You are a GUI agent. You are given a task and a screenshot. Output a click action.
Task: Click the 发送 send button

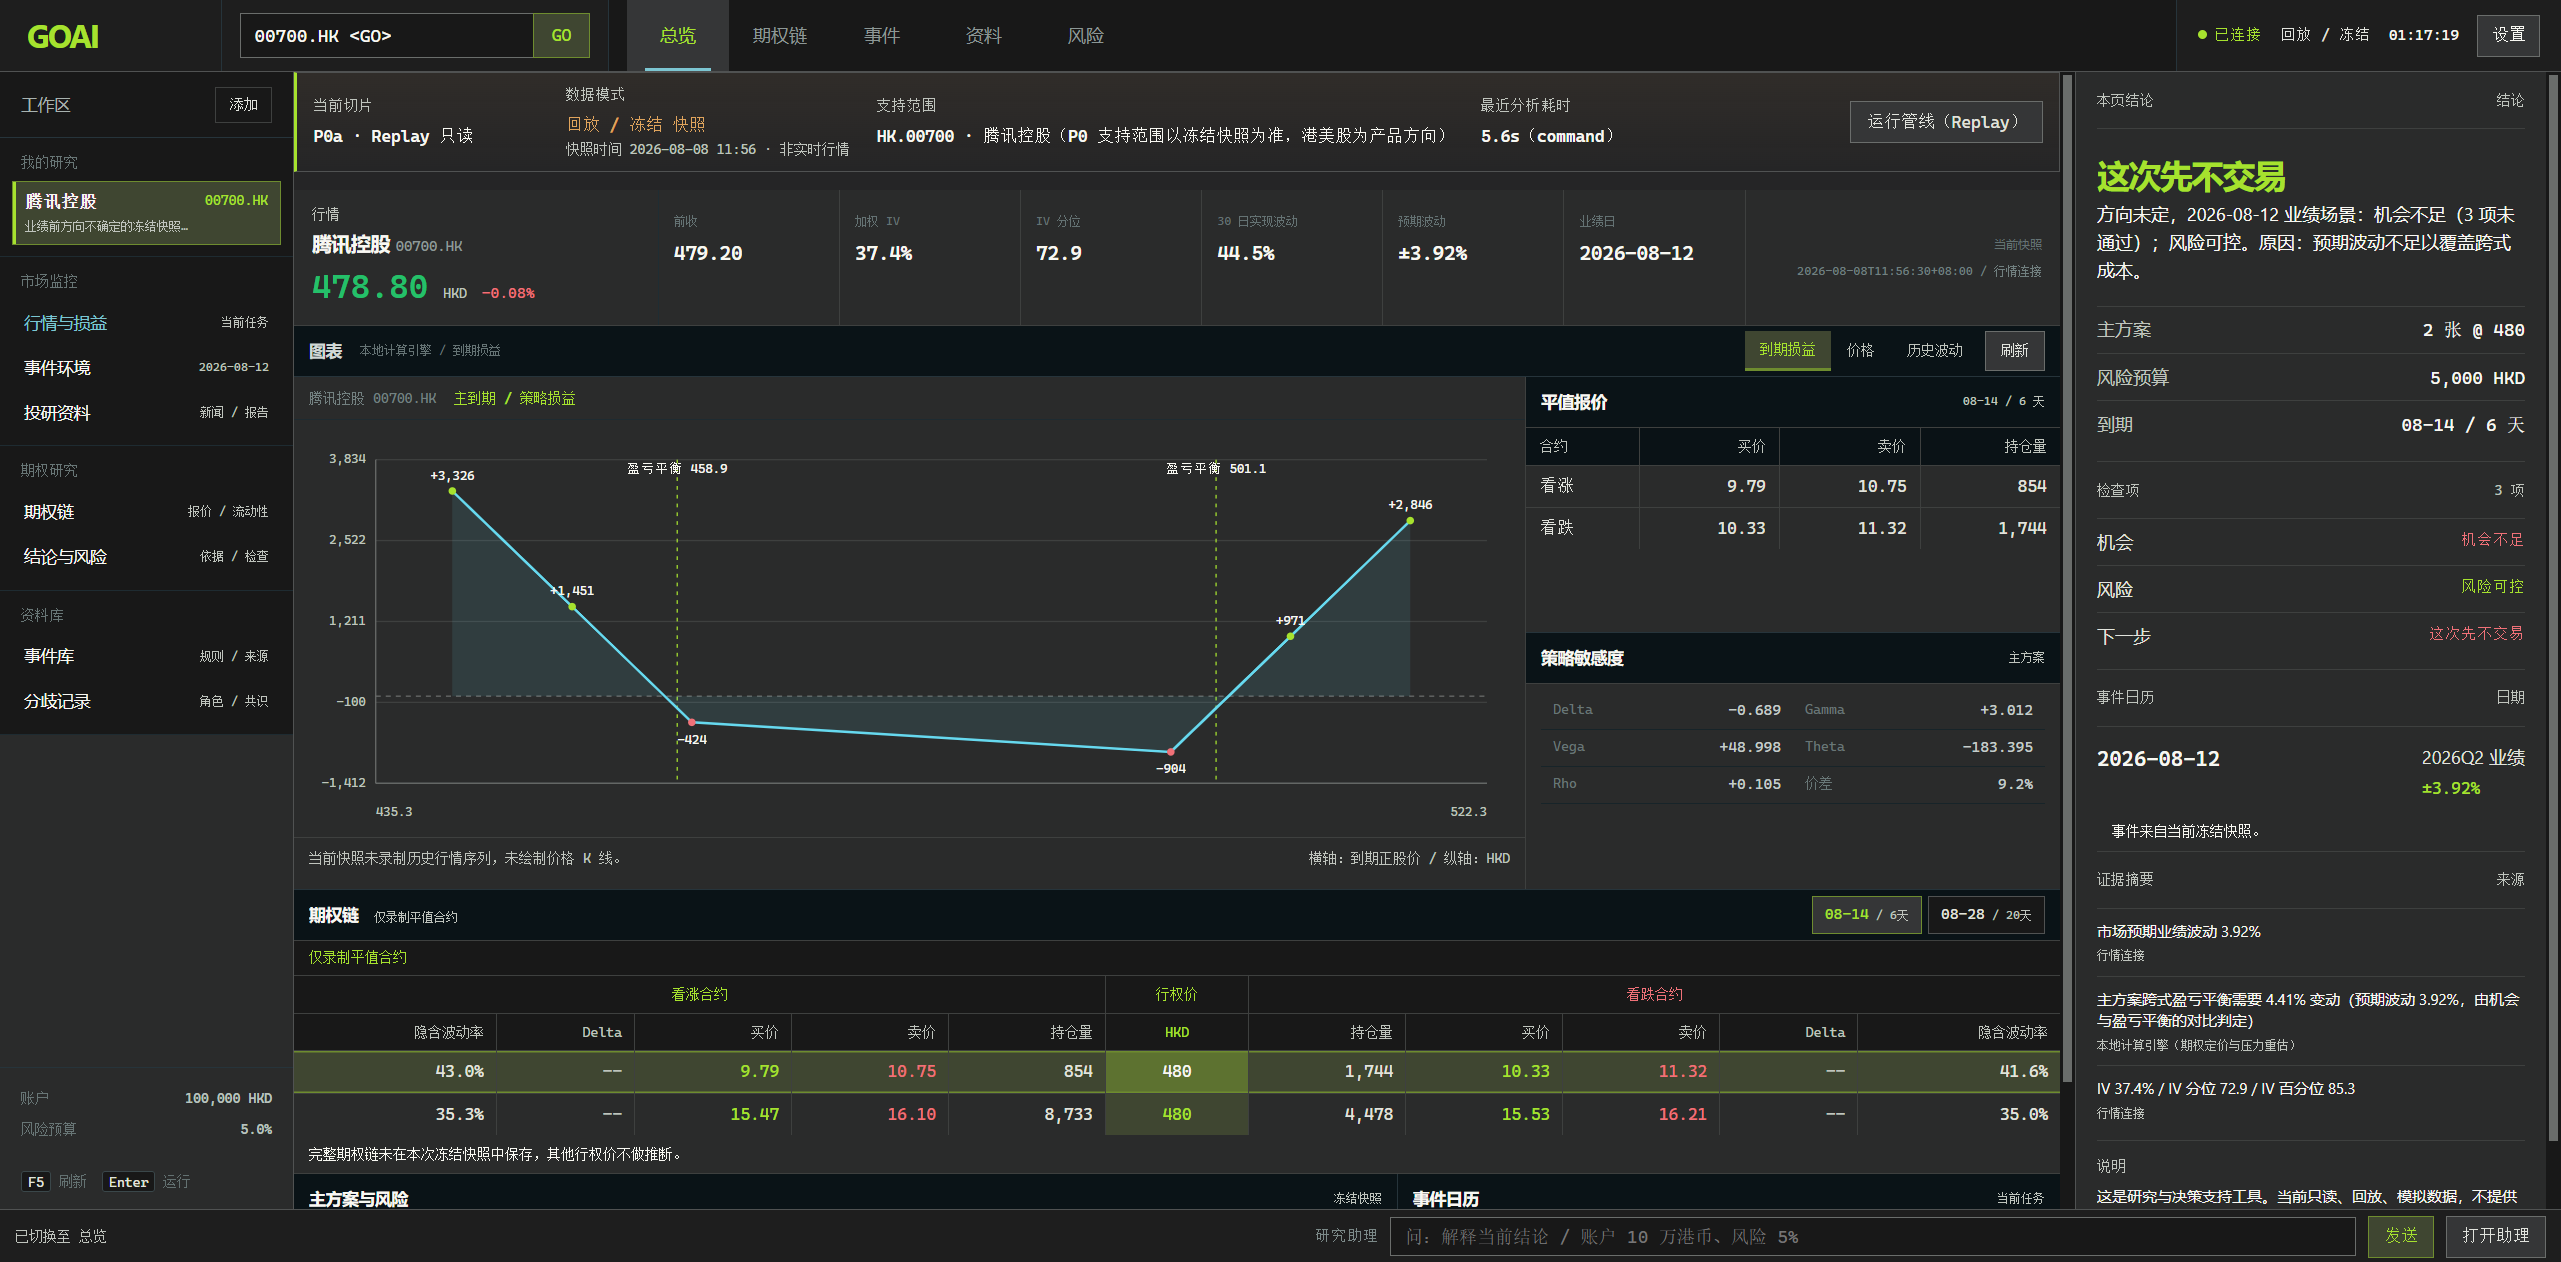(2401, 1236)
